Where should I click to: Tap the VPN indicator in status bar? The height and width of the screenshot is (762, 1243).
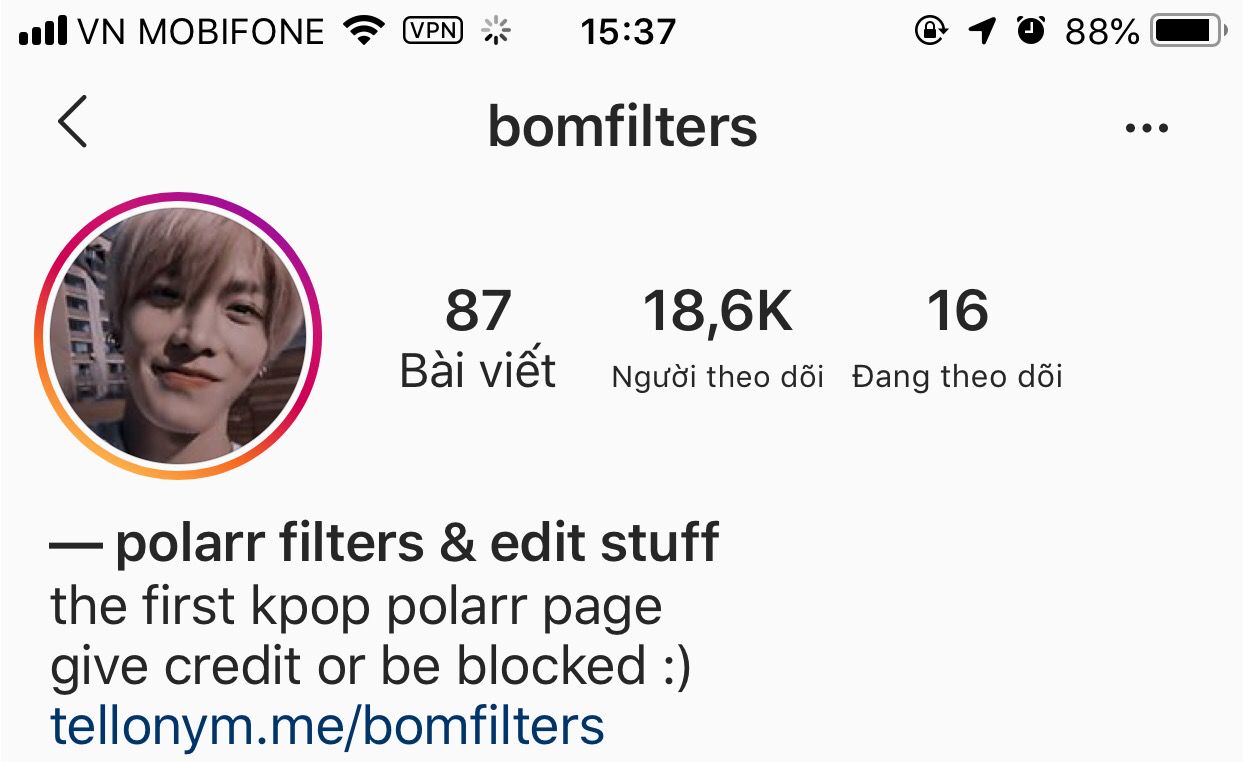(433, 31)
